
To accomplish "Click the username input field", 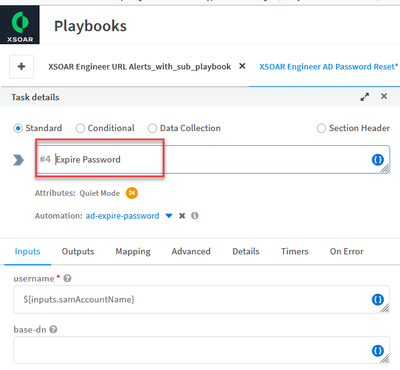I will click(x=201, y=299).
